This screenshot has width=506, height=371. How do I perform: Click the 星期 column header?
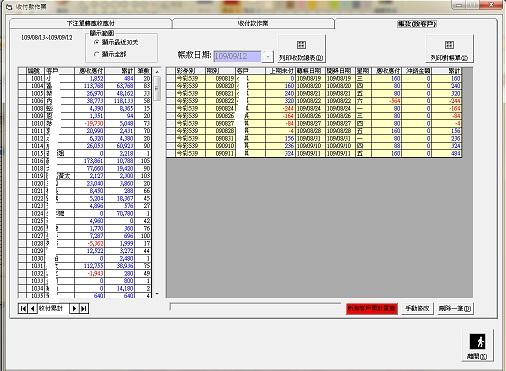pos(363,71)
